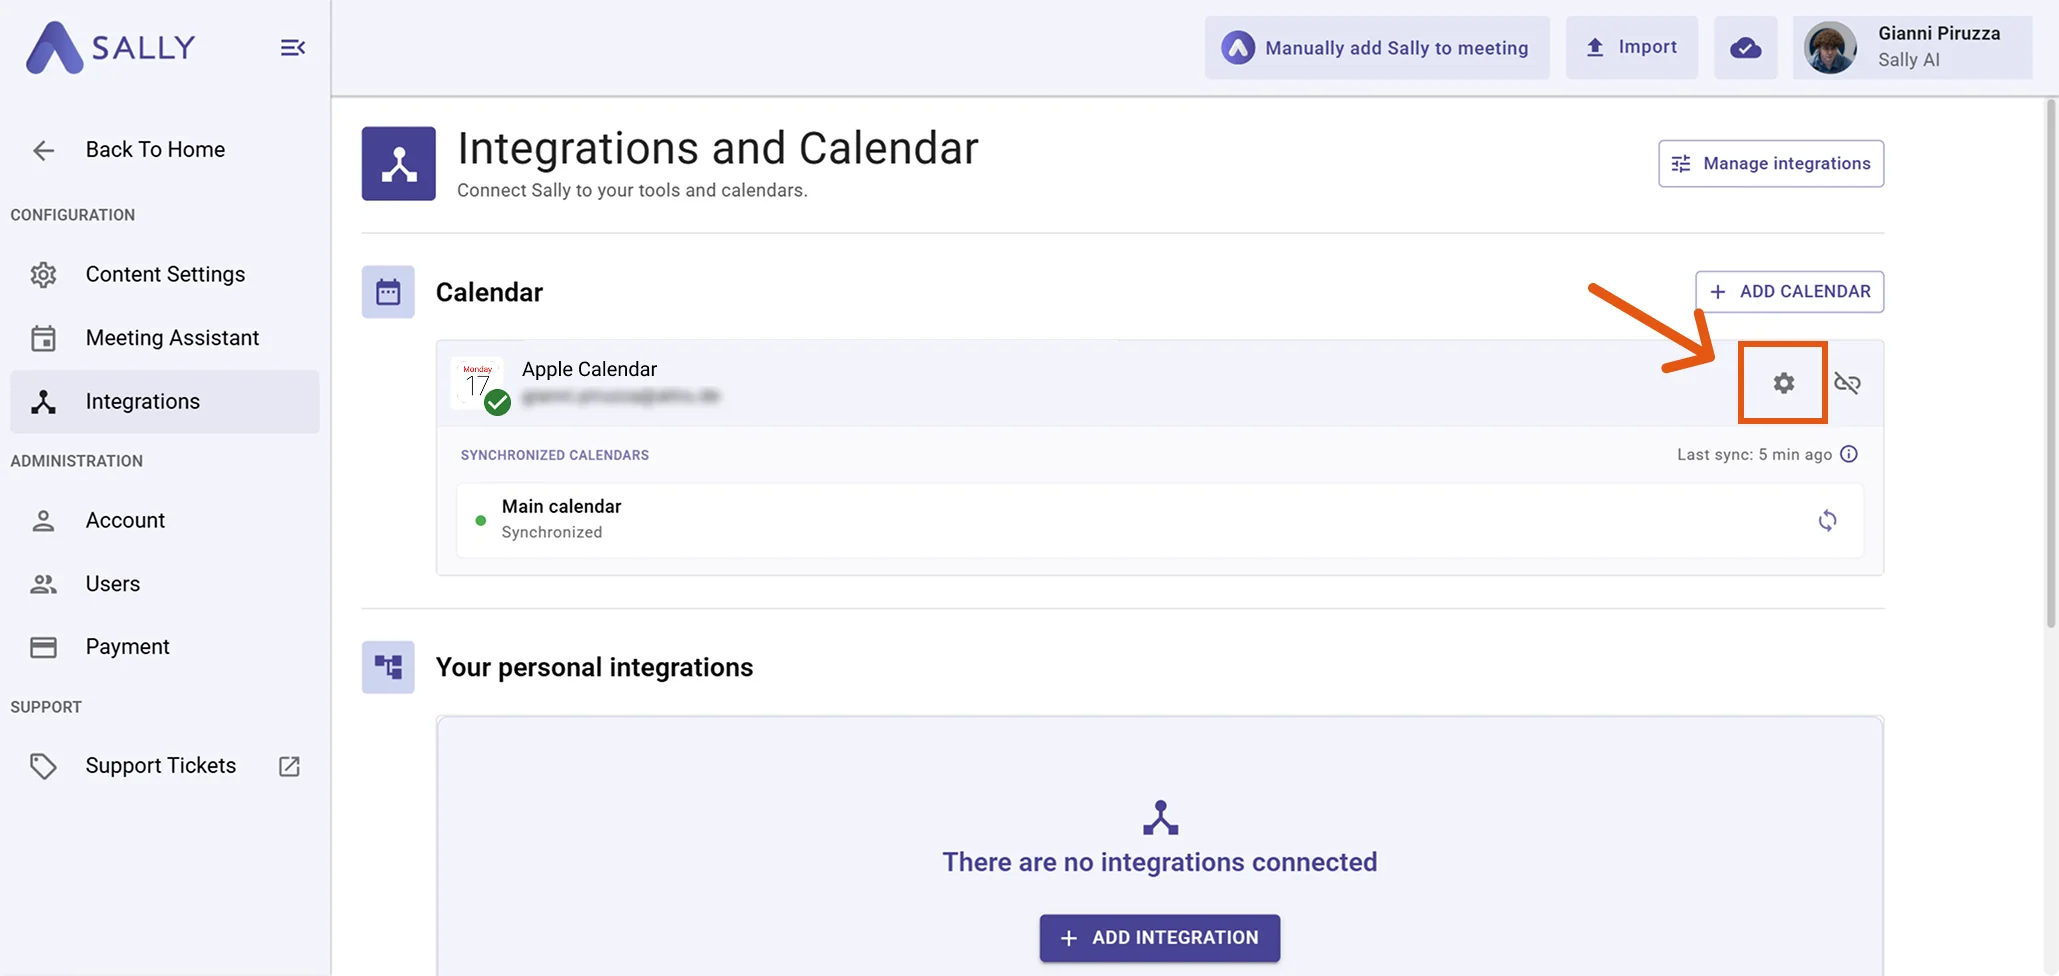Click the Users people icon
Screen dimensions: 2059x976
point(43,584)
